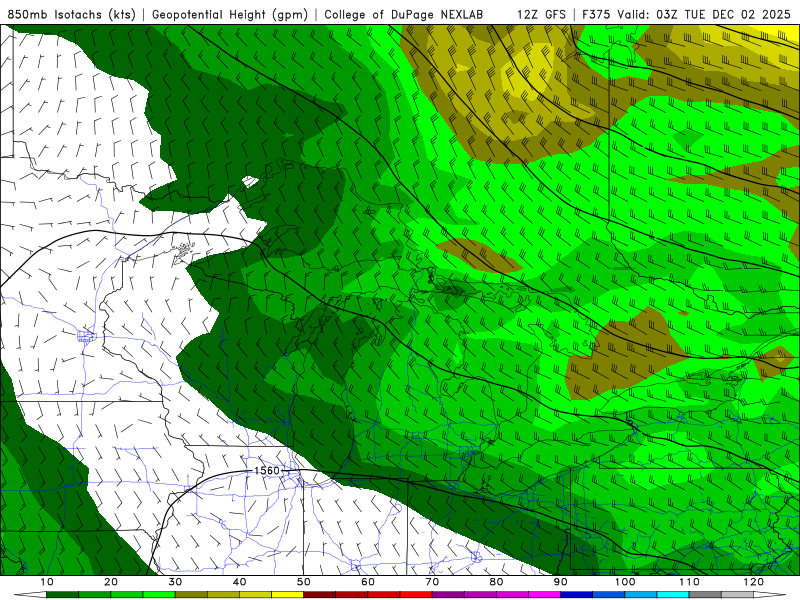The width and height of the screenshot is (800, 600).
Task: Click the 60 label on the color scale
Action: [x=368, y=582]
